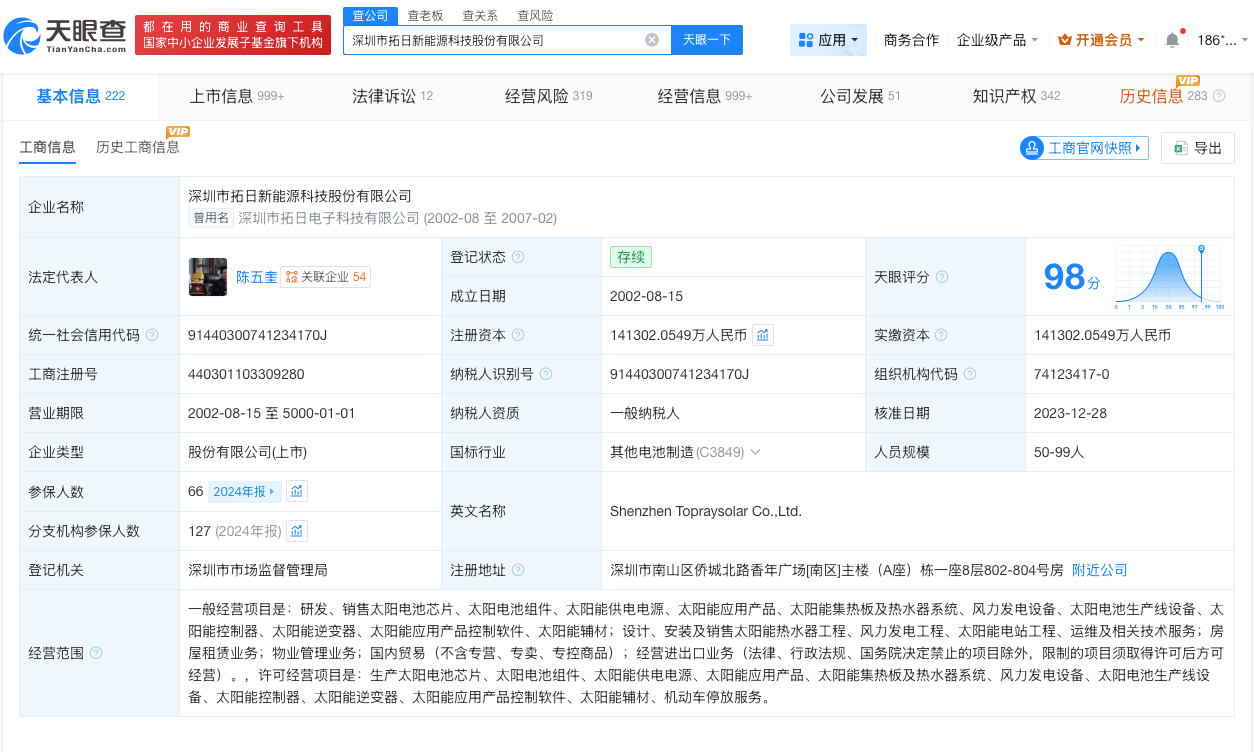Click the help icon next to 统一社会信用代码
The height and width of the screenshot is (752, 1254).
coord(152,335)
